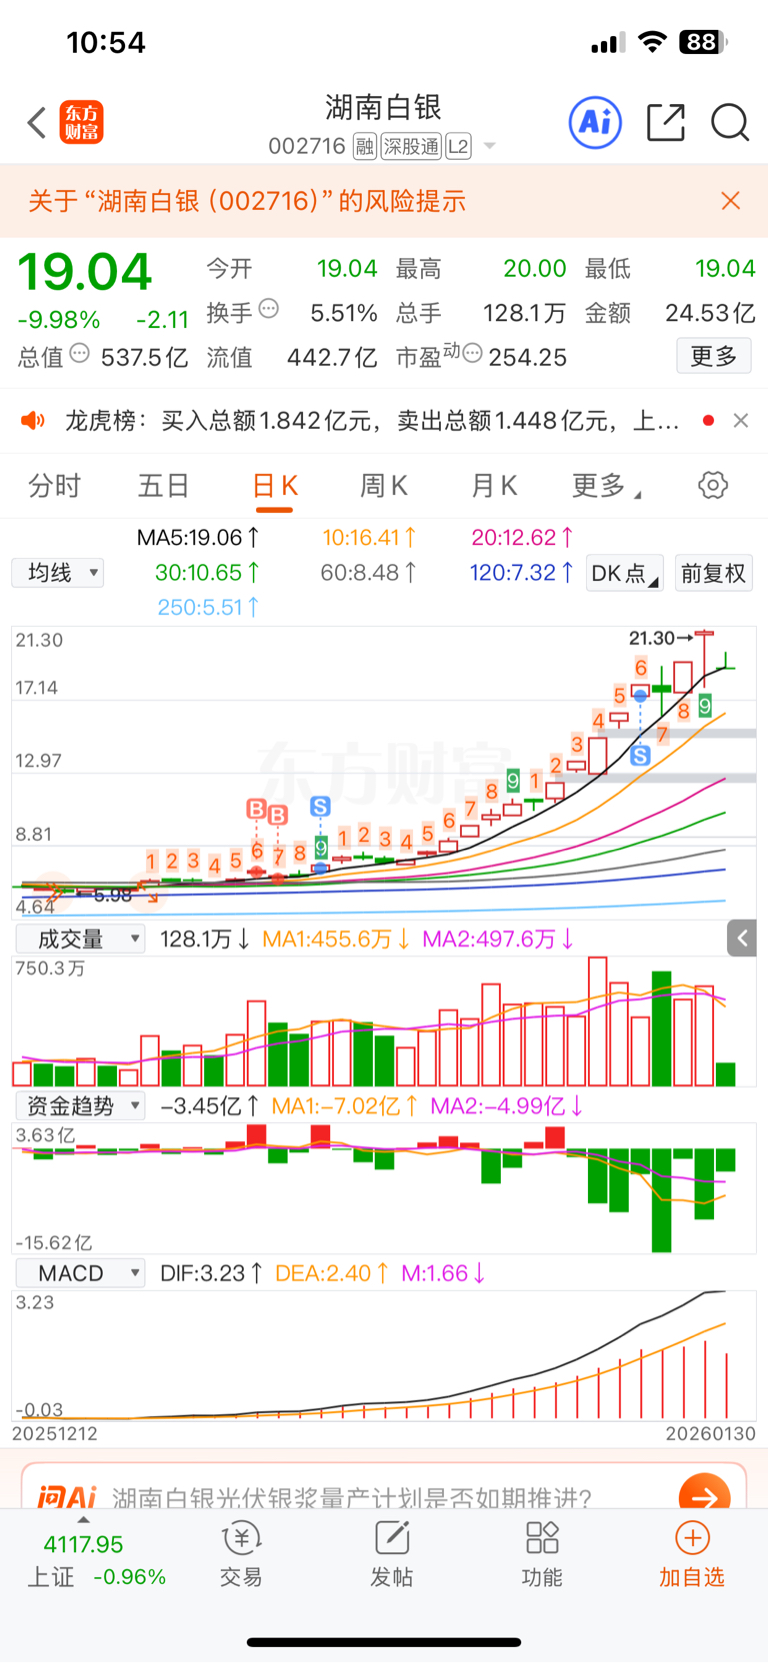
Task: Expand the 上证 index bar
Action: (83, 1520)
